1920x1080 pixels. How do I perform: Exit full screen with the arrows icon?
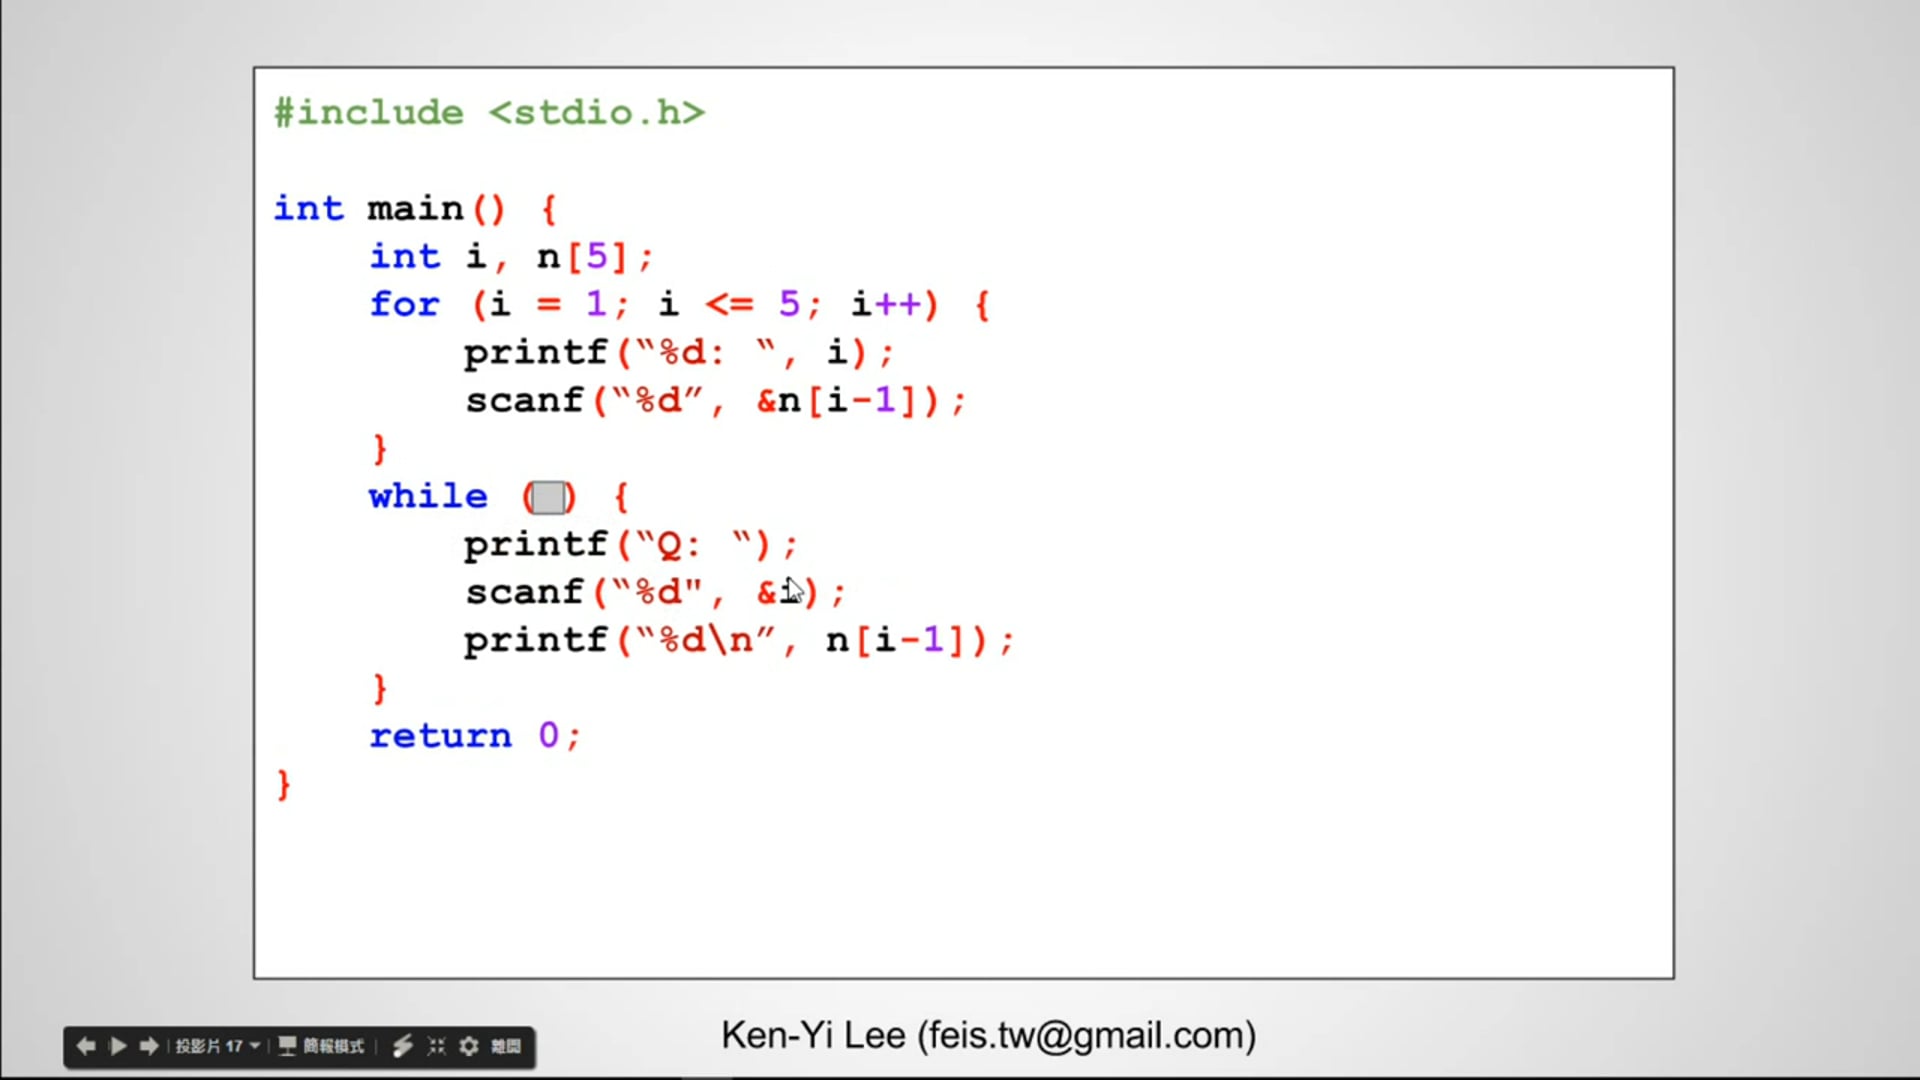pos(436,1046)
